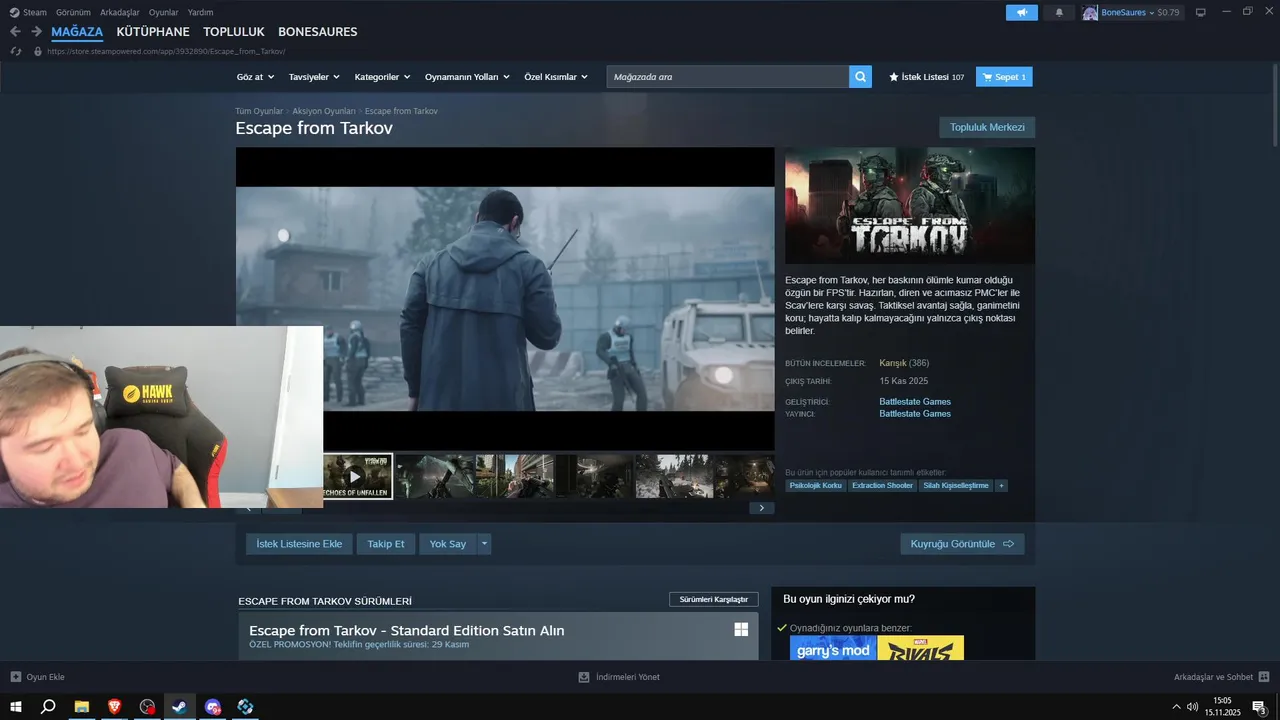This screenshot has height=720, width=1280.
Task: Open the Sepet shopping cart
Action: [x=1004, y=77]
